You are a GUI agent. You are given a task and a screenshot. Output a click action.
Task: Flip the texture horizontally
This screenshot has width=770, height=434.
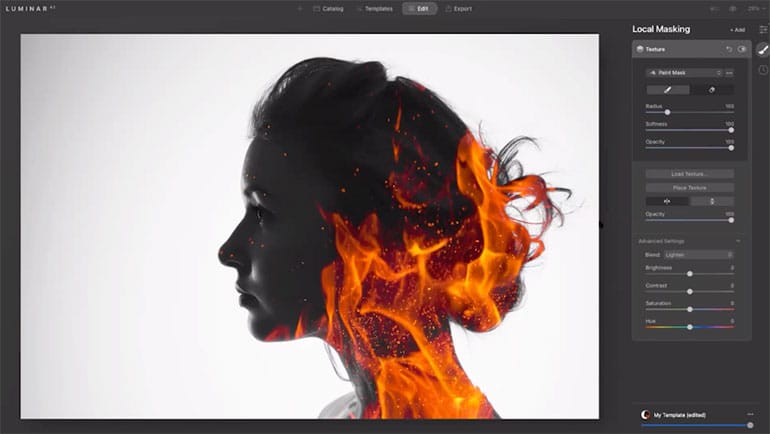pos(667,201)
